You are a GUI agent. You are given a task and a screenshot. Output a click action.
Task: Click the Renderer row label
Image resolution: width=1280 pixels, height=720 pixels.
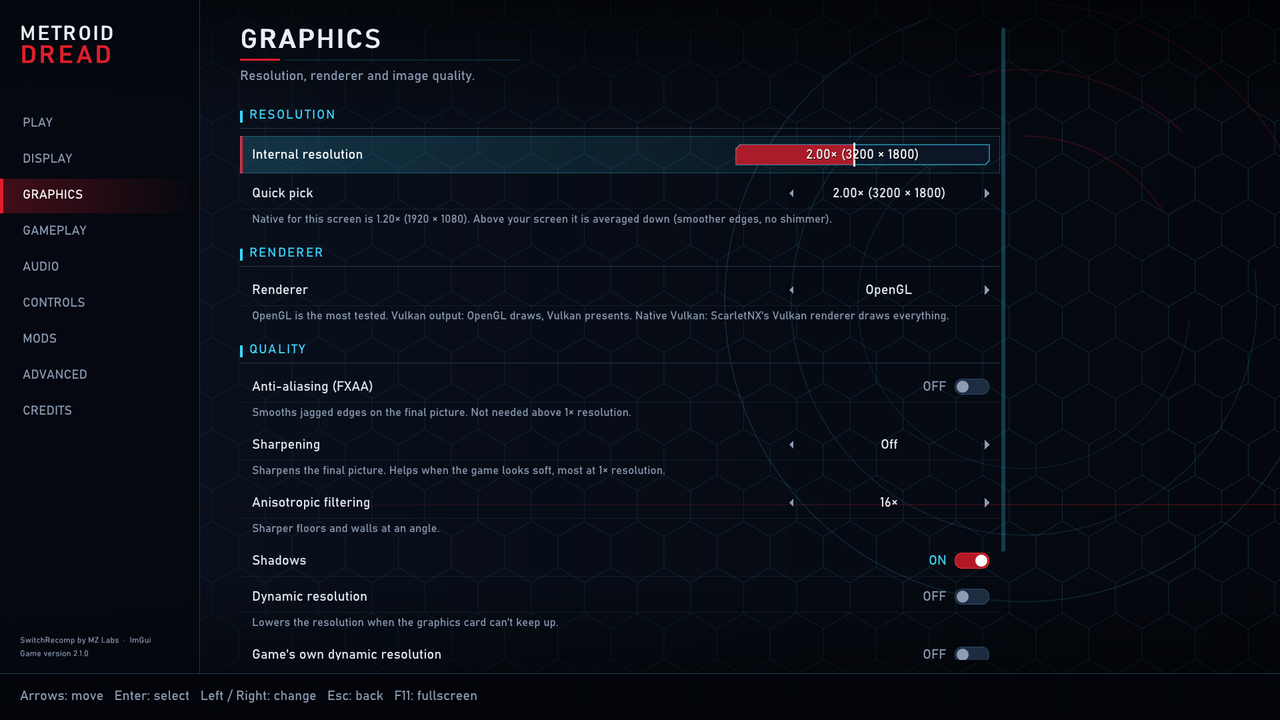click(x=280, y=290)
